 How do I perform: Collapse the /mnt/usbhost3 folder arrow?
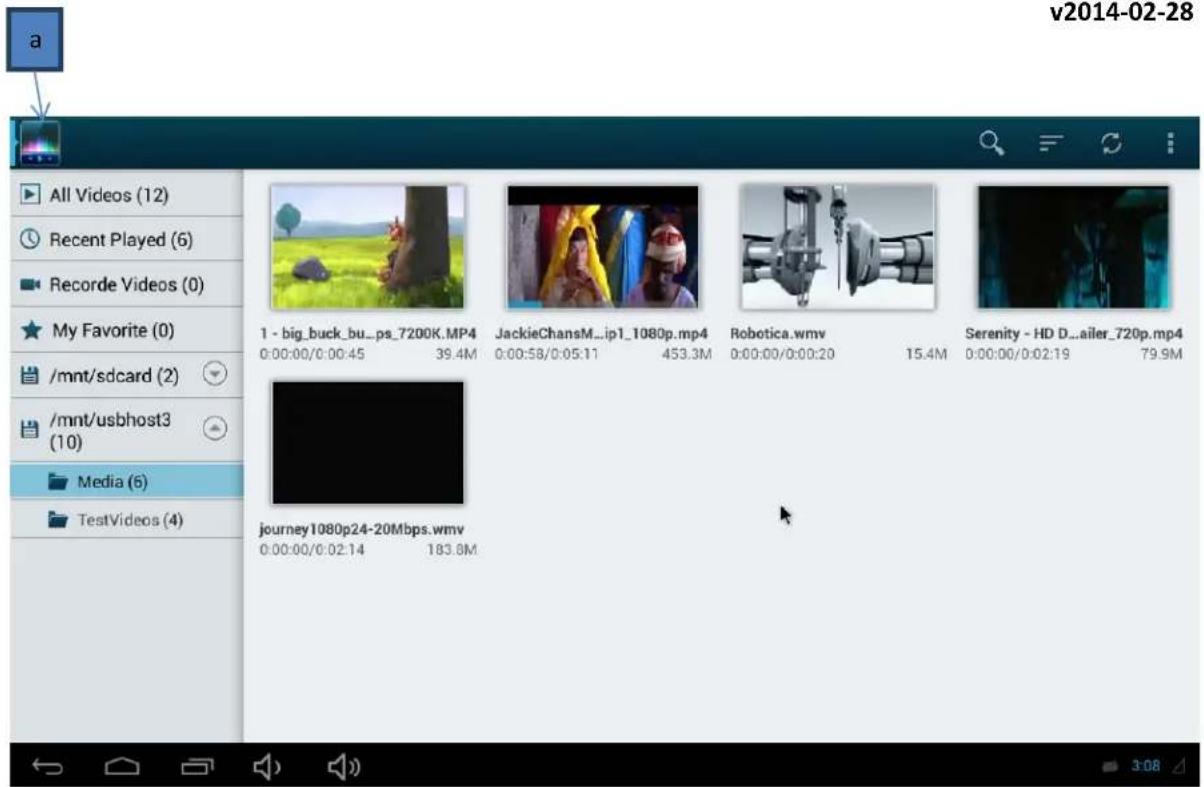coord(215,427)
